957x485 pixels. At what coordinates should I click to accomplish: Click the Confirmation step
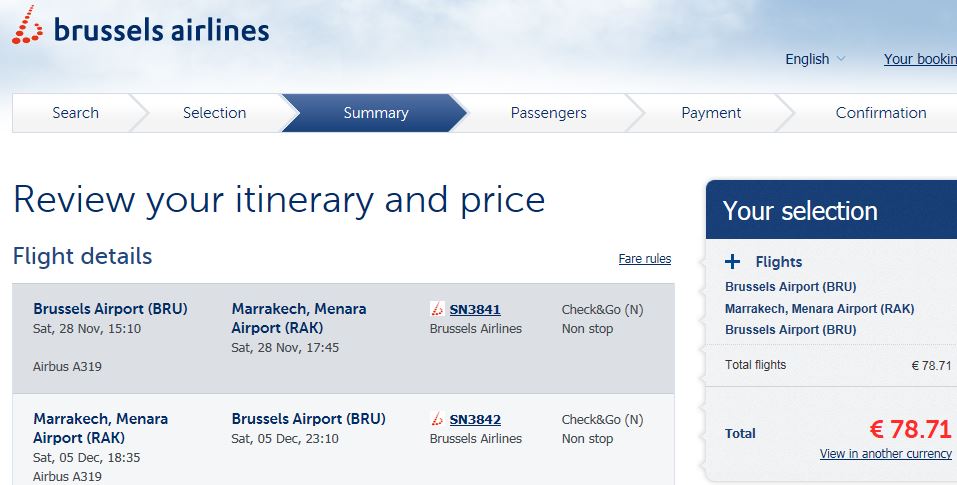click(x=881, y=113)
